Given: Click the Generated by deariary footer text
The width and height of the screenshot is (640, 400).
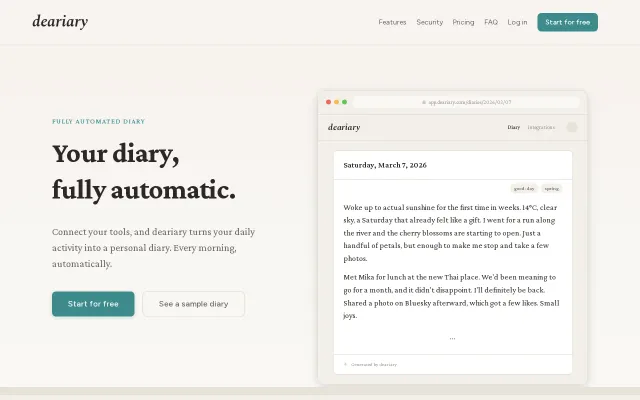Looking at the screenshot, I should pos(374,364).
